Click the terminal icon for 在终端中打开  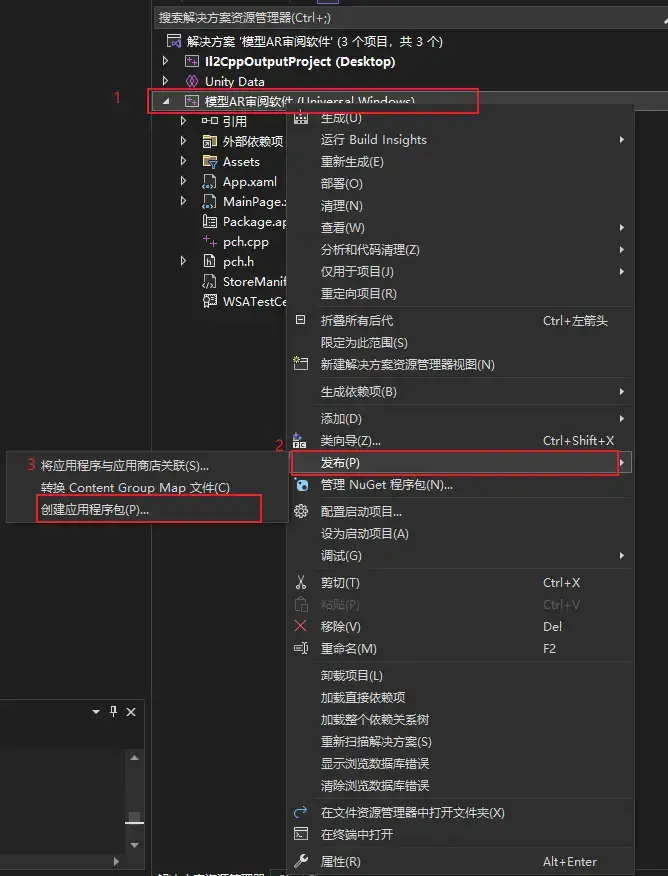tap(300, 834)
